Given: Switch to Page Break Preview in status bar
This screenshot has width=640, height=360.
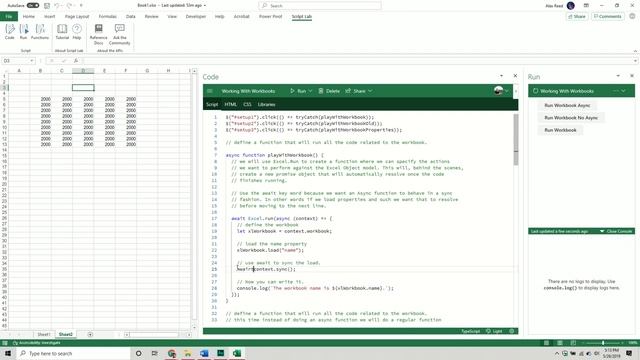Looking at the screenshot, I should click(x=573, y=343).
